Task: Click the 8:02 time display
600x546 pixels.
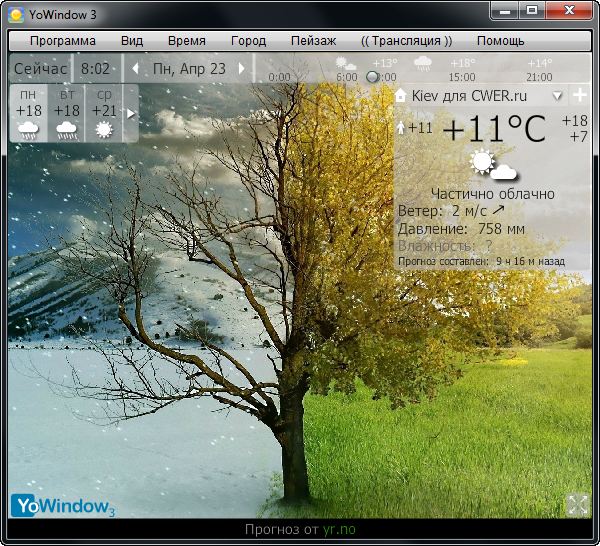Action: pos(96,69)
